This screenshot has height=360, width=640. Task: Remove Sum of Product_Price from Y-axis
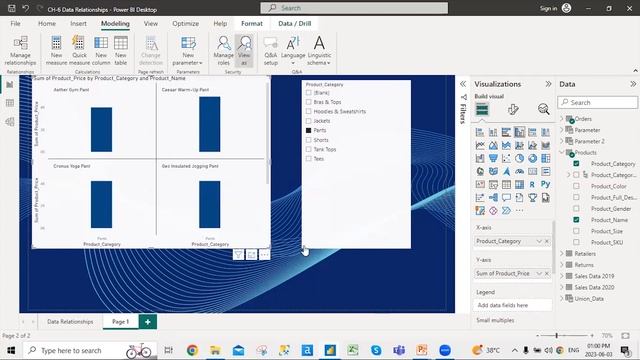coord(547,273)
